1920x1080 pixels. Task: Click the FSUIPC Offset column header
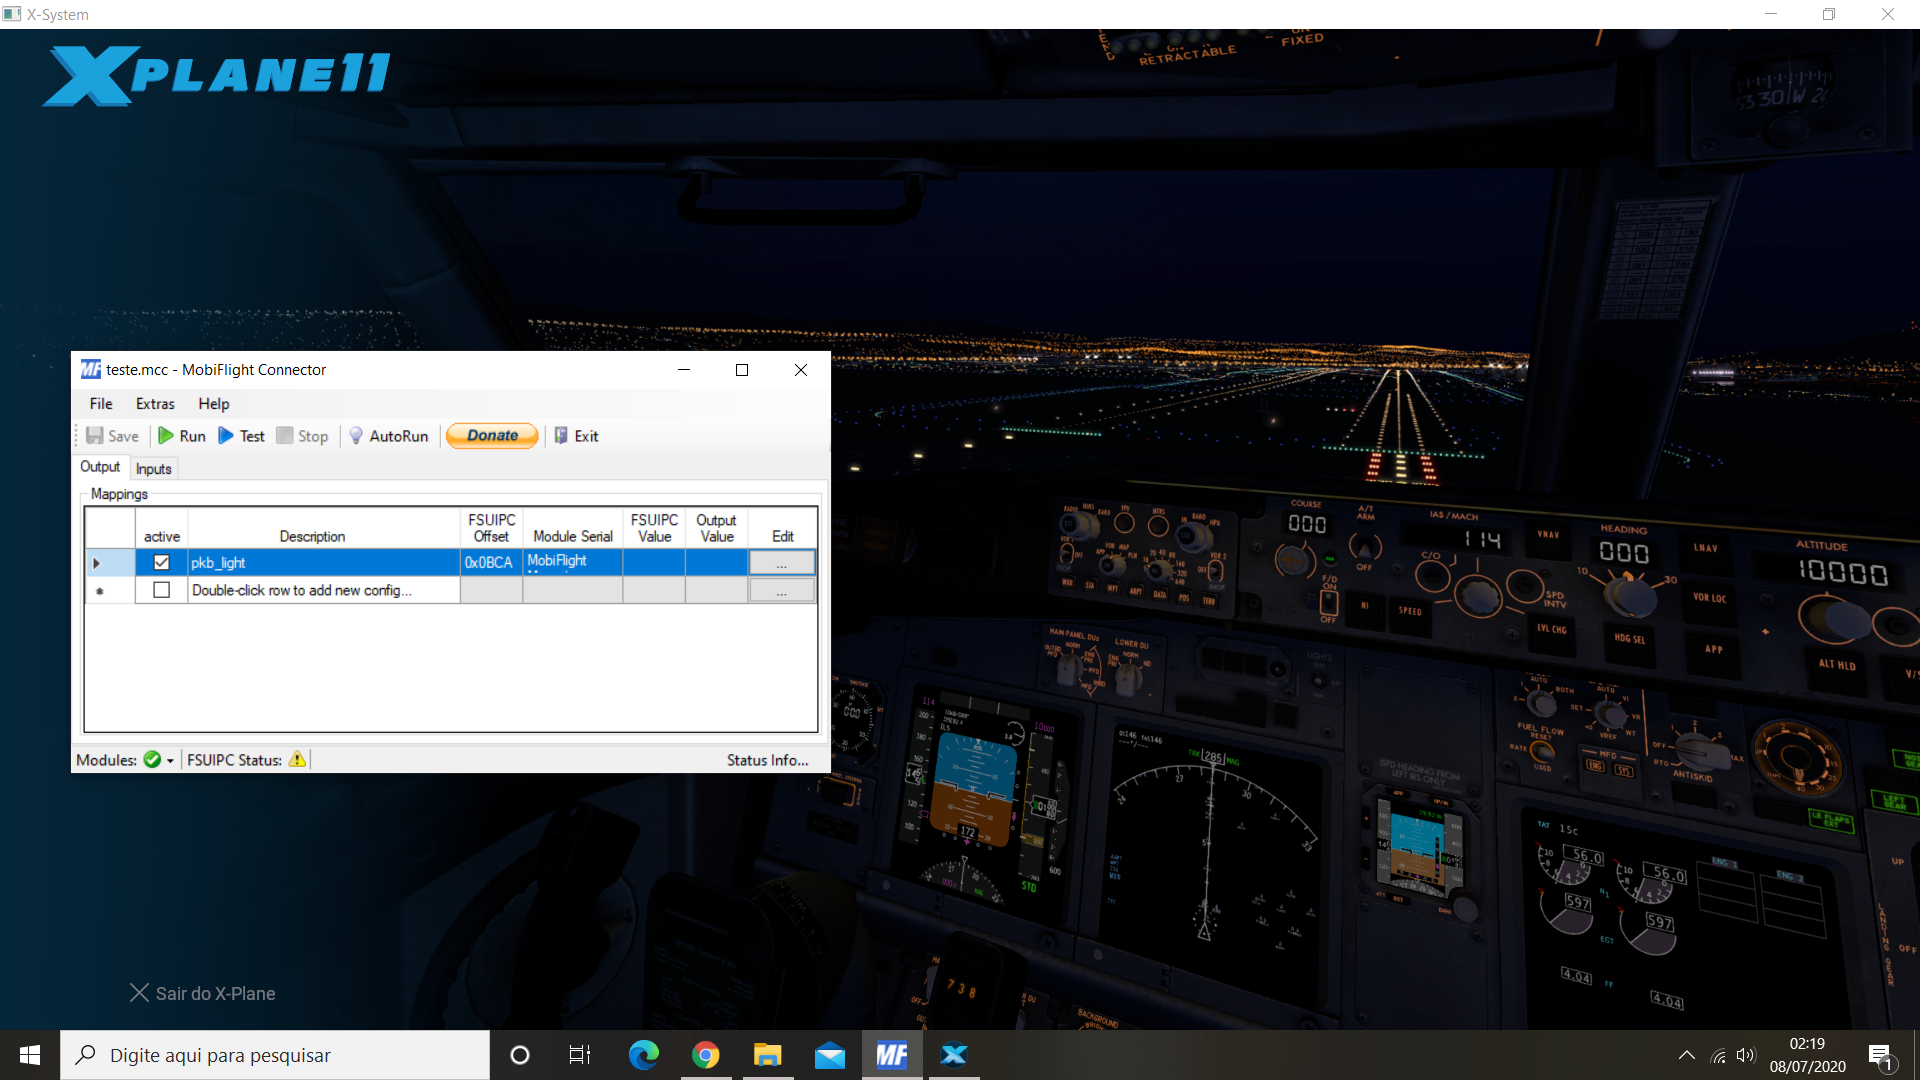(491, 528)
